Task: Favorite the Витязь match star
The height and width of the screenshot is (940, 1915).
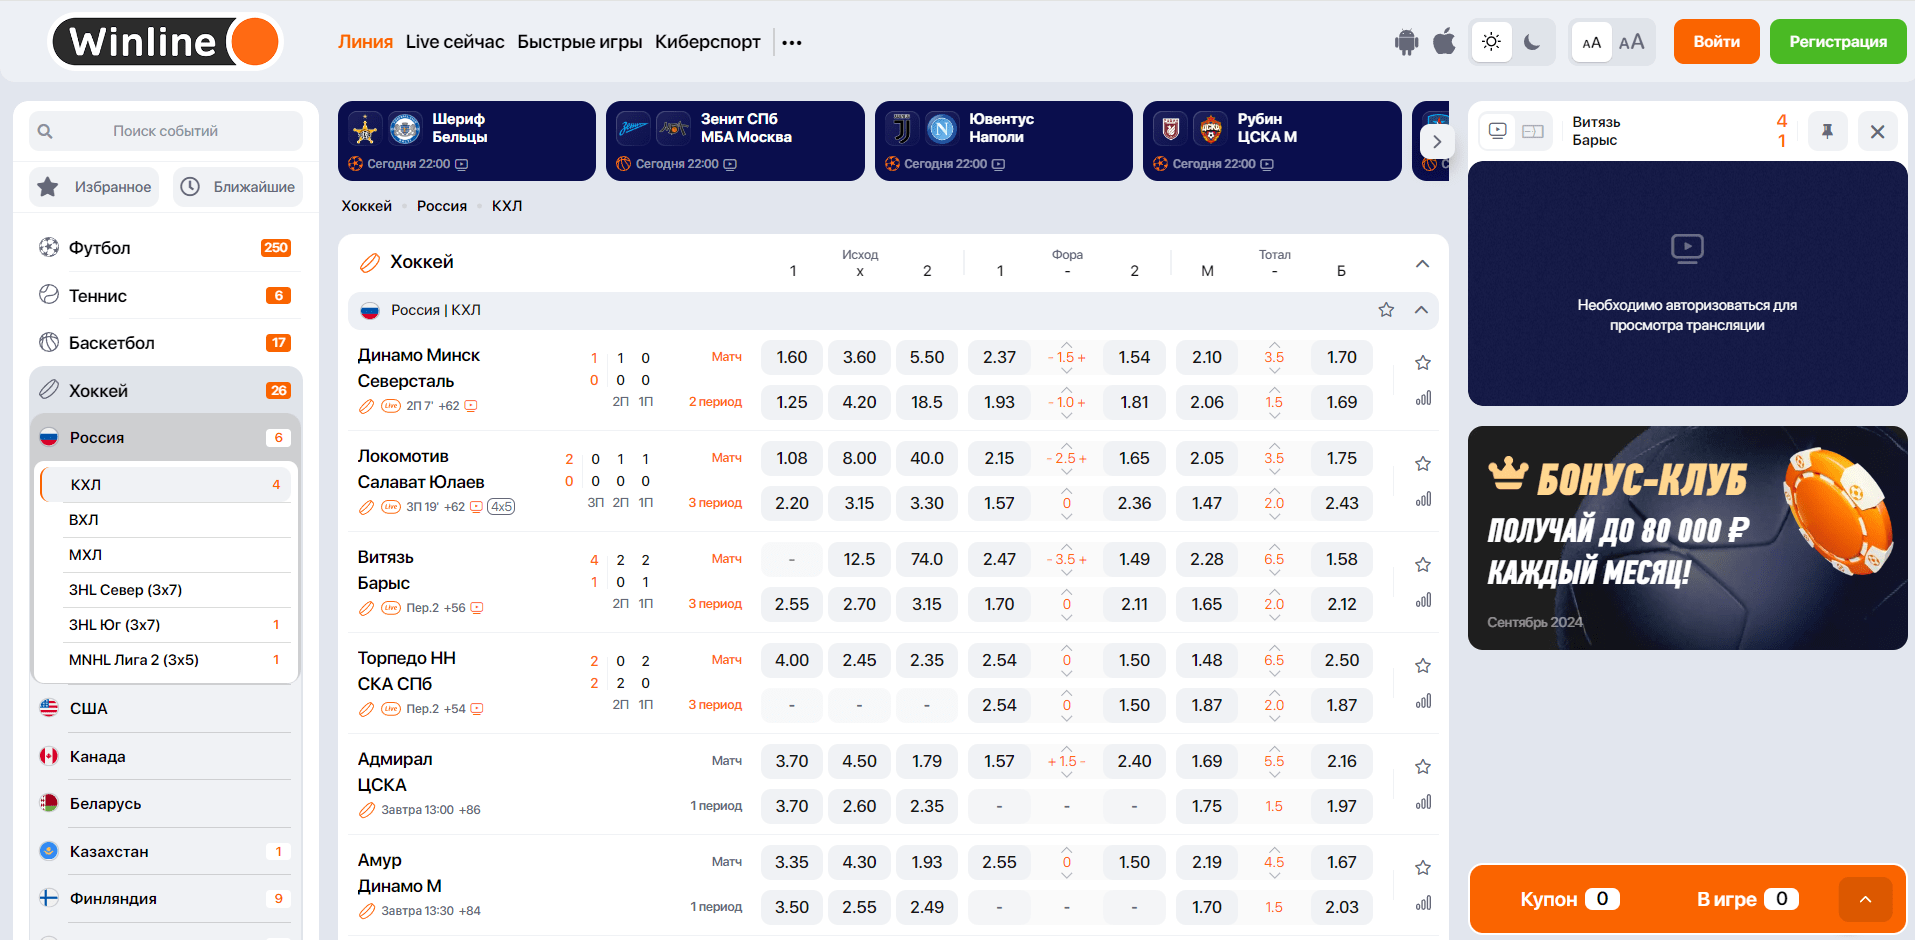Action: tap(1423, 565)
